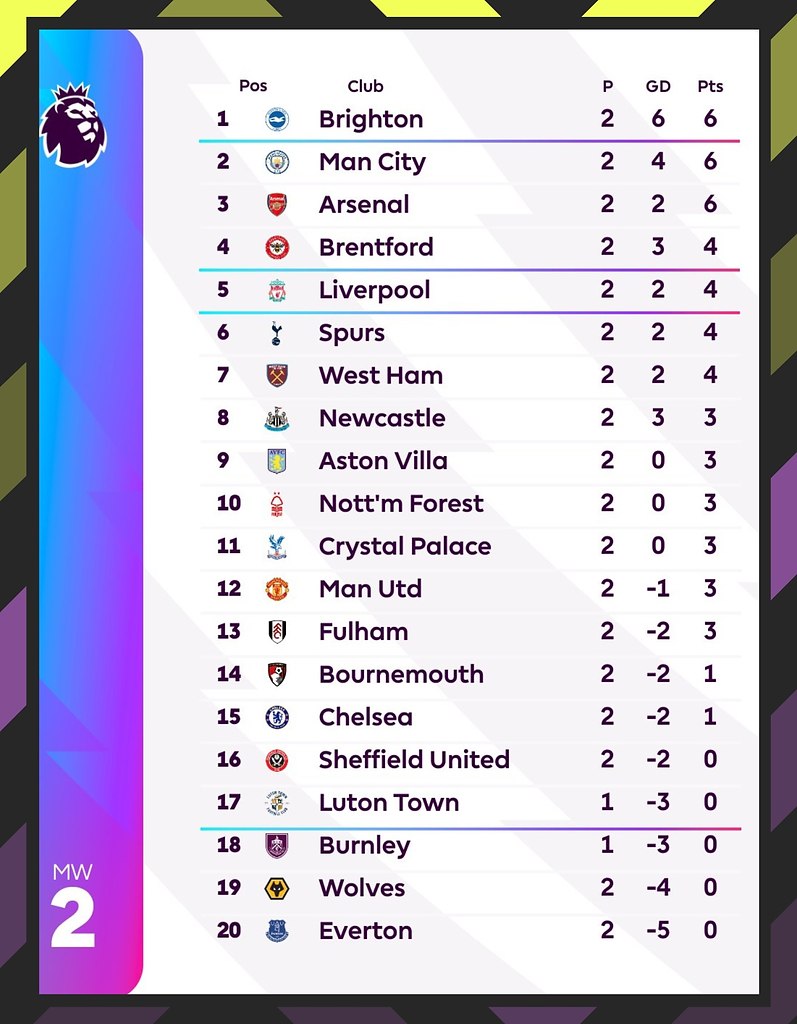Click the Newcastle club crest
797x1024 pixels.
click(277, 419)
